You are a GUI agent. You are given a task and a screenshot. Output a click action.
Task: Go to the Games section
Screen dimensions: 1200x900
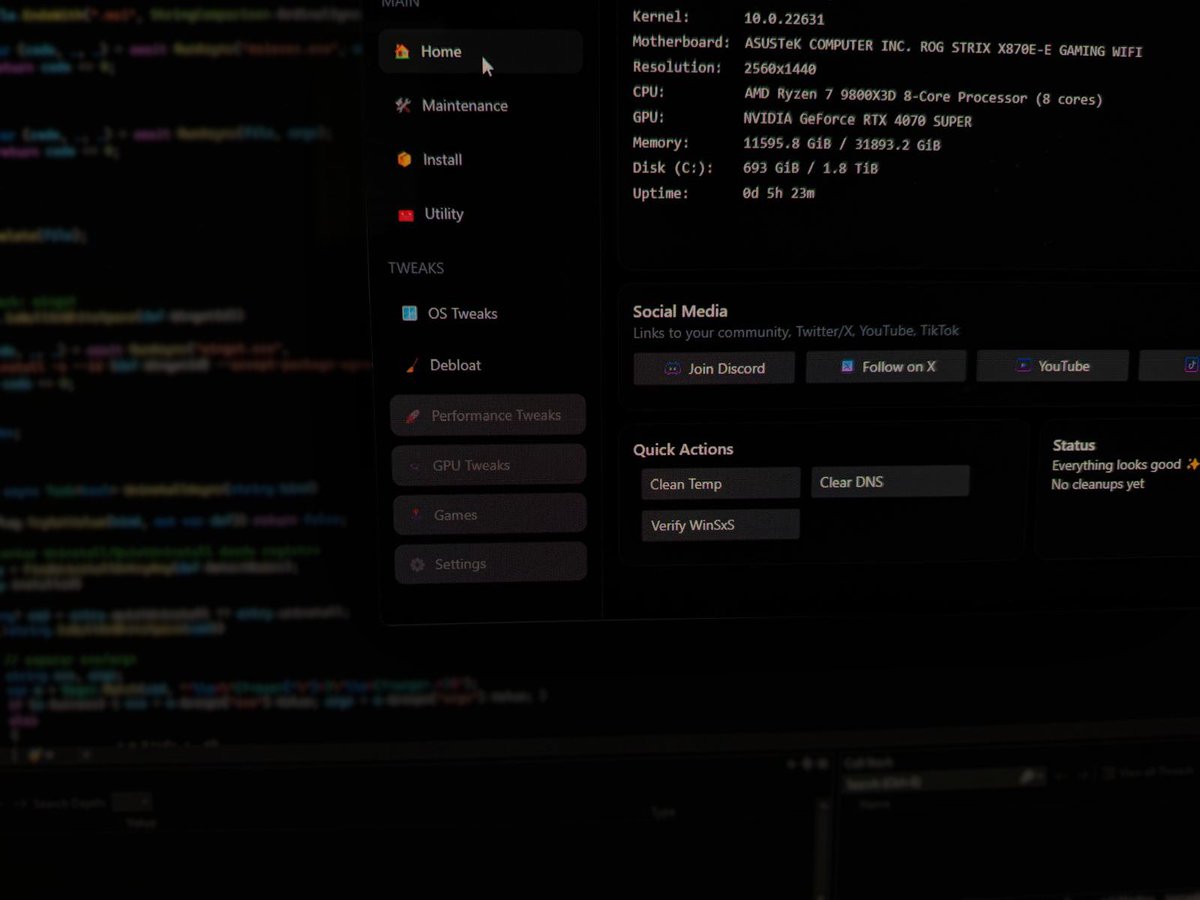click(x=490, y=514)
